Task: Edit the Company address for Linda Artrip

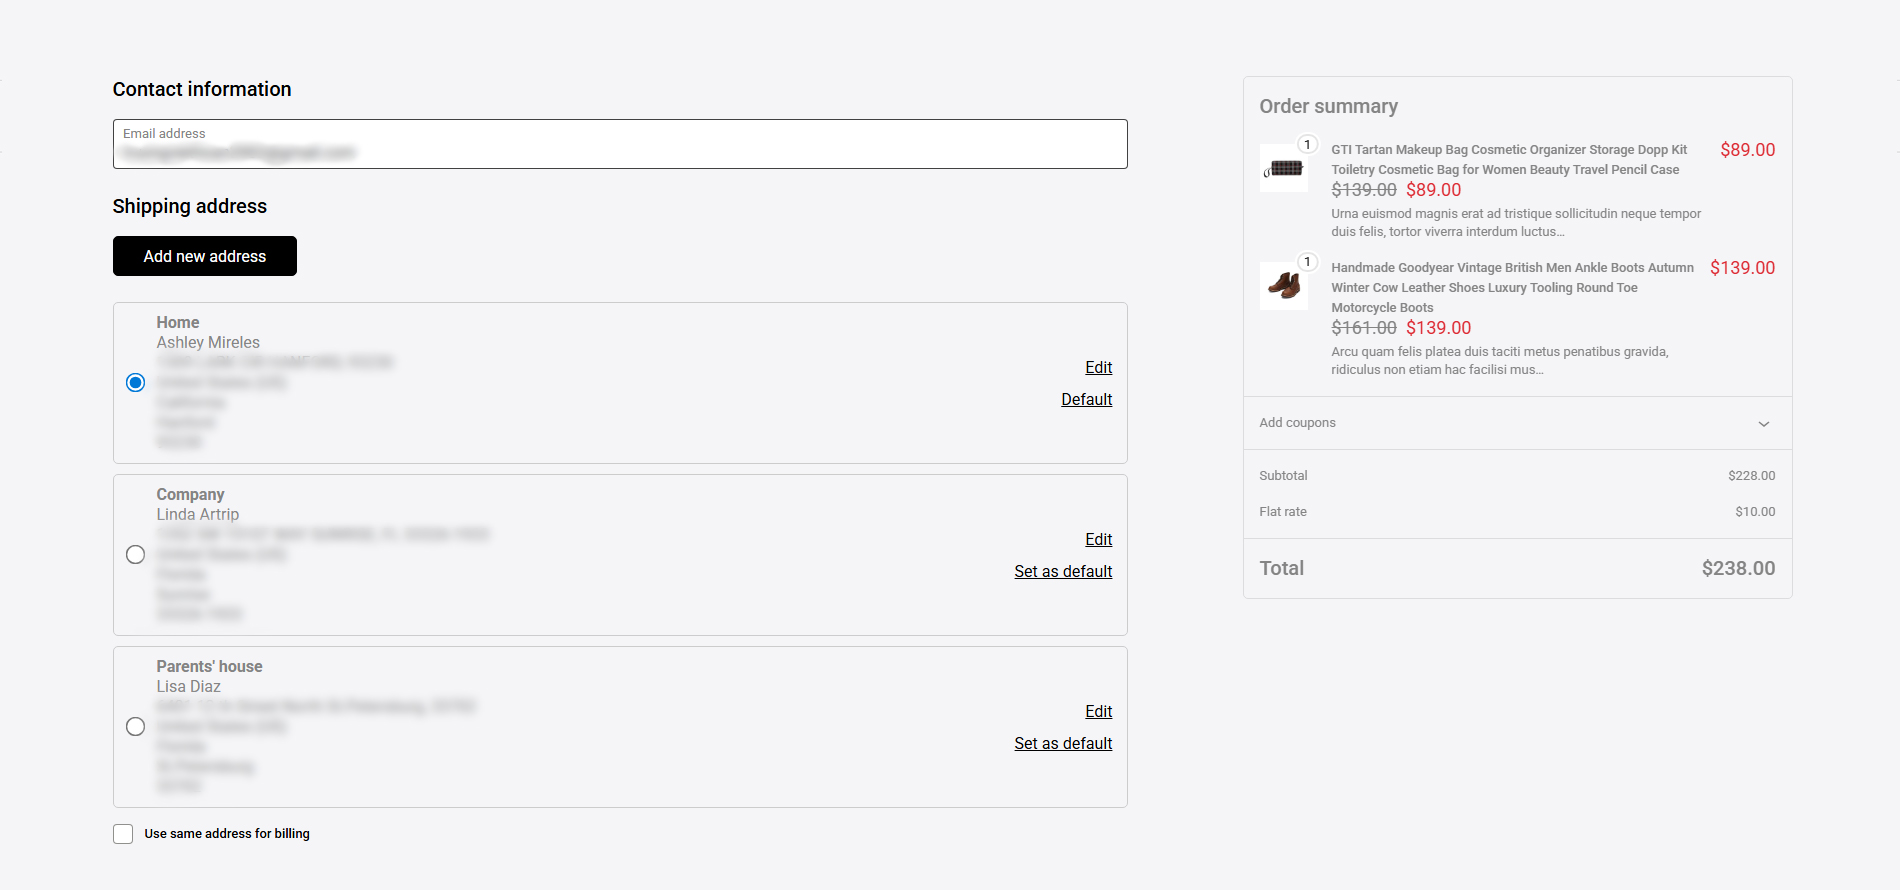Action: (x=1098, y=540)
